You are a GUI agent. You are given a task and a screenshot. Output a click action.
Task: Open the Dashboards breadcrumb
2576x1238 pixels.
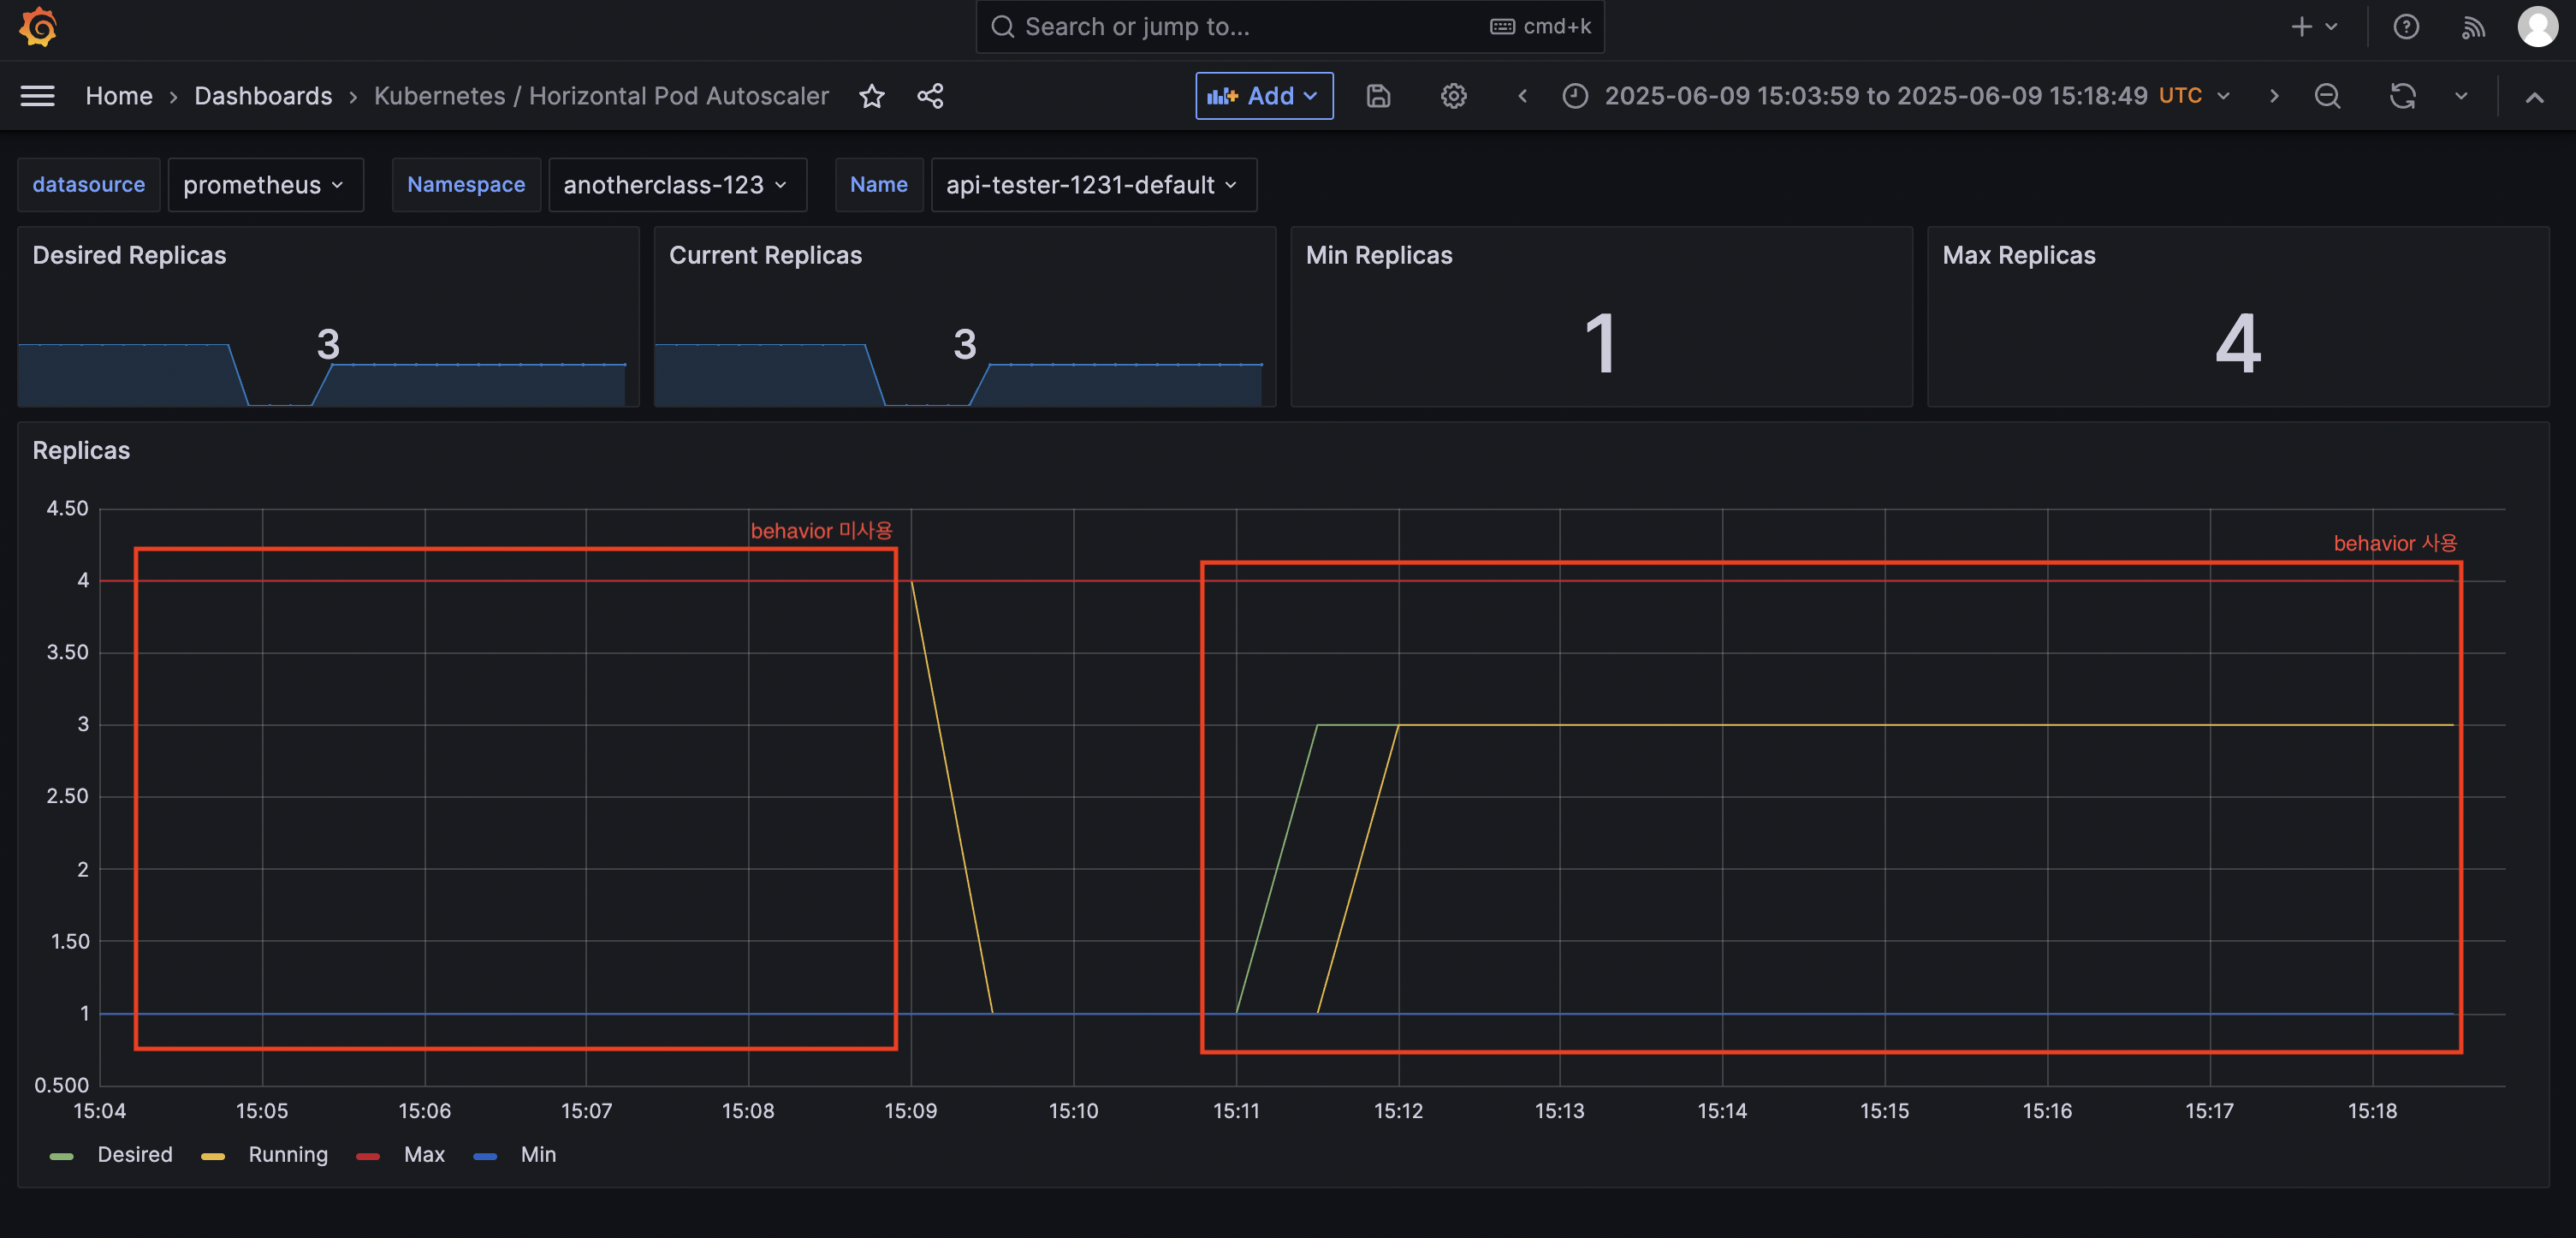click(x=263, y=96)
